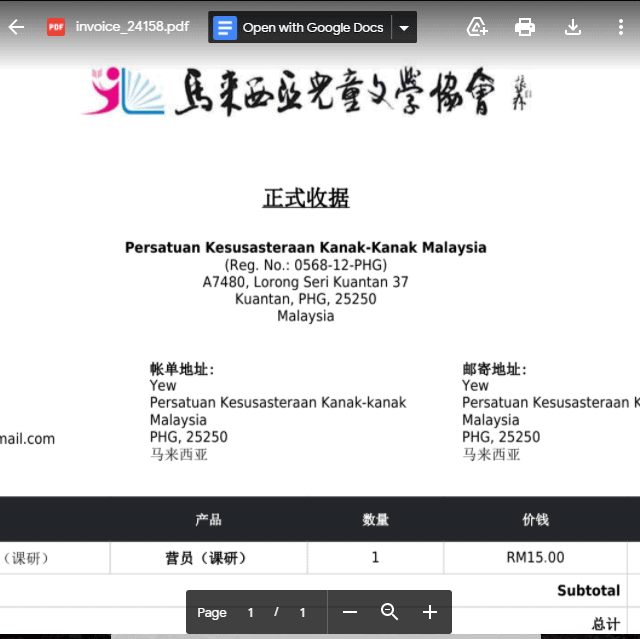Zoom in with the plus icon
Screen dimensions: 640x639
(x=430, y=612)
